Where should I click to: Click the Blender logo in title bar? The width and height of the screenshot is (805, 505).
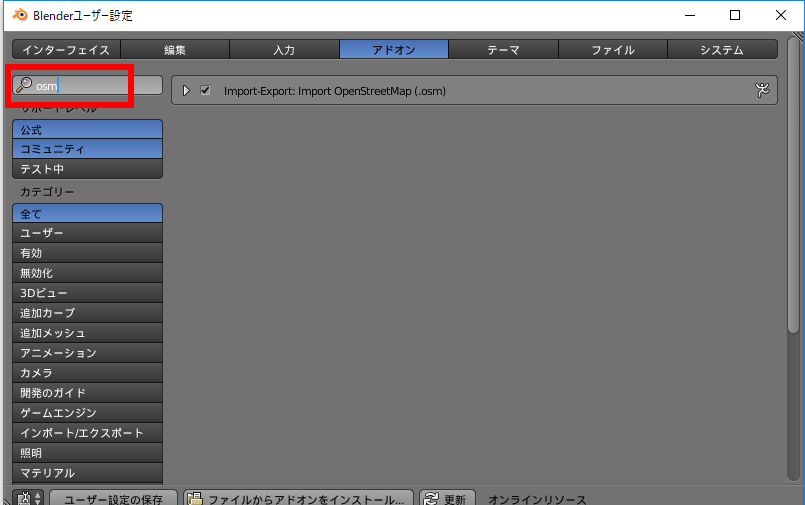tap(20, 15)
